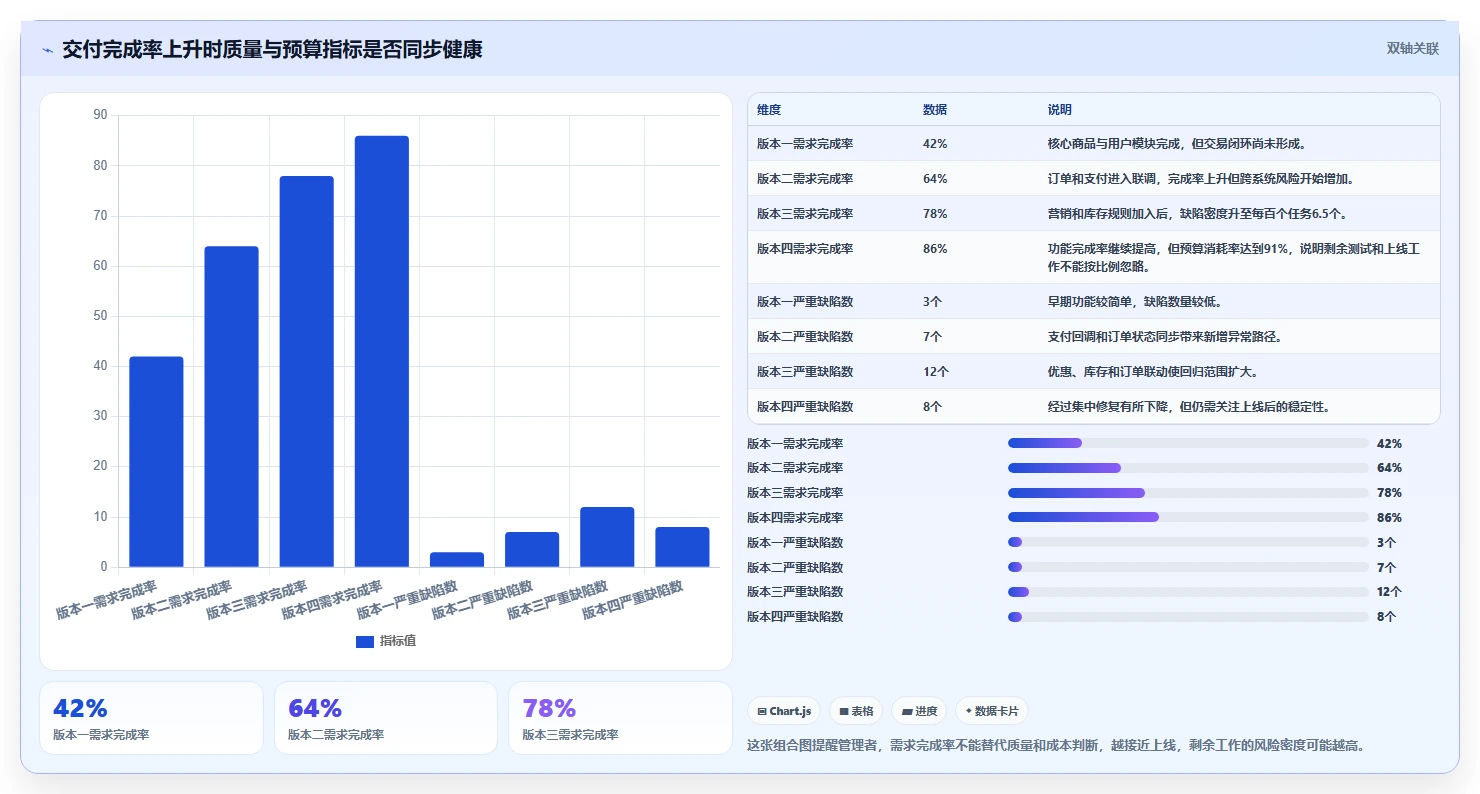The image size is (1480, 794).
Task: Click the 64% progress bar for 版本二需求完成率
Action: [x=1188, y=468]
